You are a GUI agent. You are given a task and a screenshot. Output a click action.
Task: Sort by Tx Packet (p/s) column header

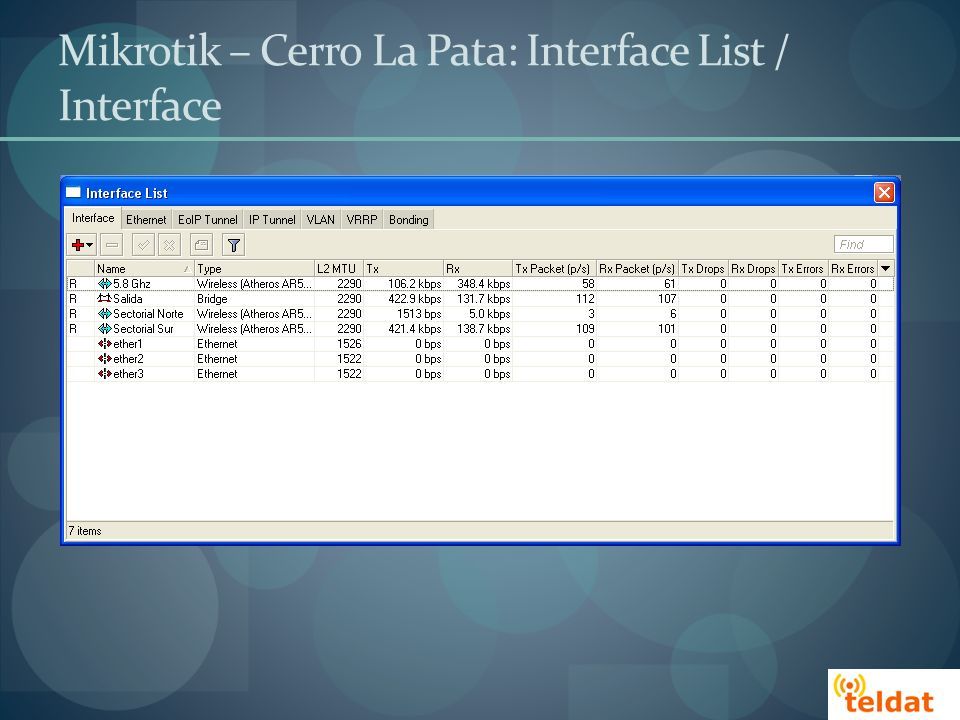tap(554, 268)
